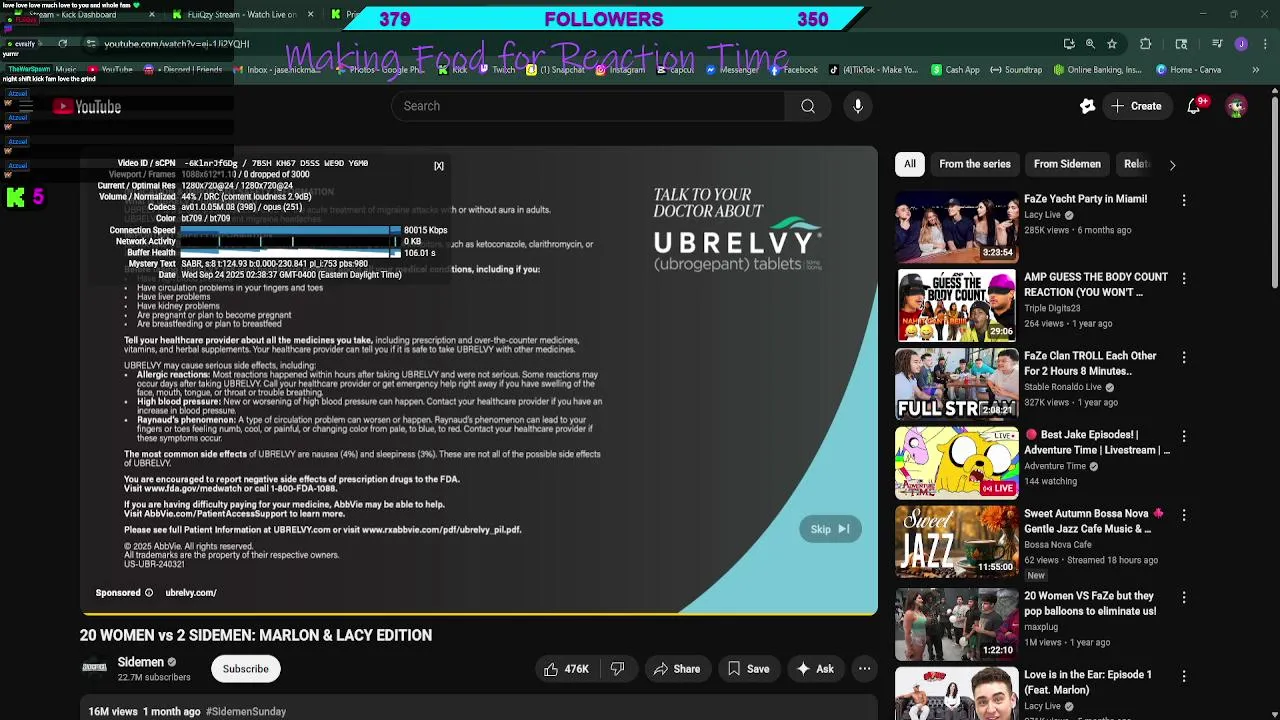Viewport: 1280px width, 720px height.
Task: Switch to the FullQzy Stream browser tab
Action: (241, 15)
